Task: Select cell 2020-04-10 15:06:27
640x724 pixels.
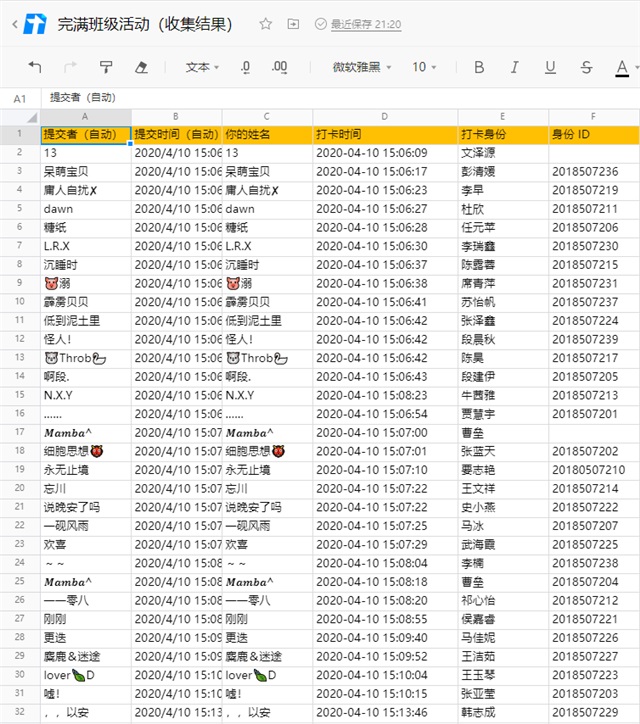Action: pyautogui.click(x=385, y=209)
